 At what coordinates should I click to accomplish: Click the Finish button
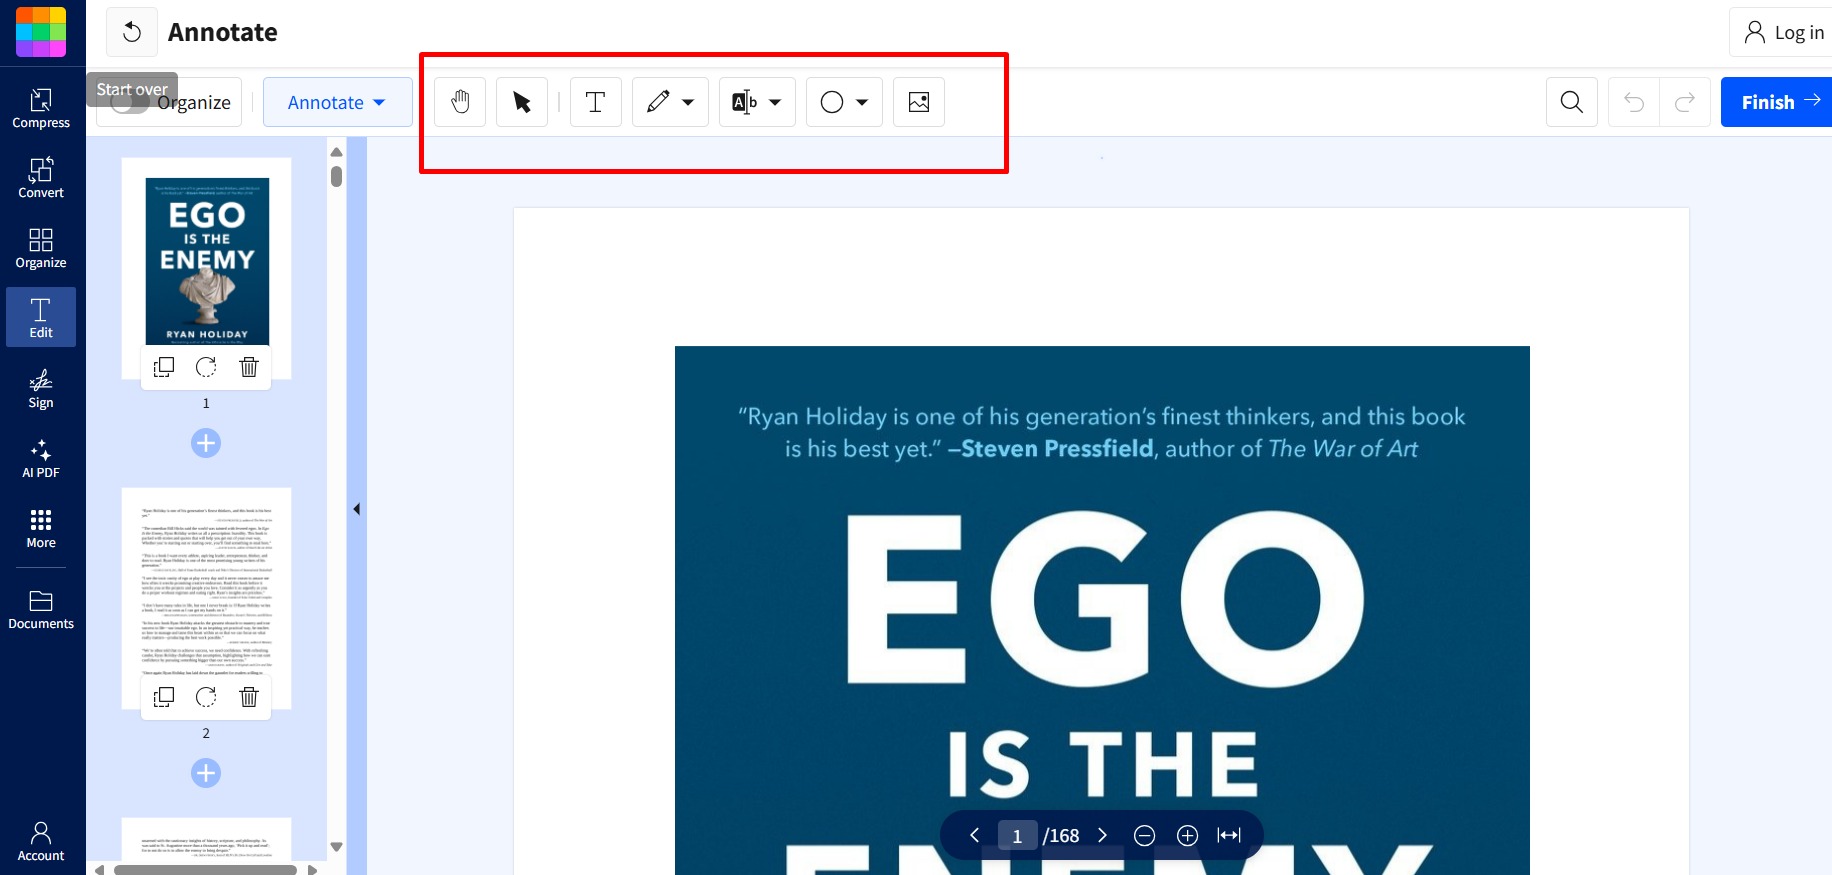(1777, 102)
